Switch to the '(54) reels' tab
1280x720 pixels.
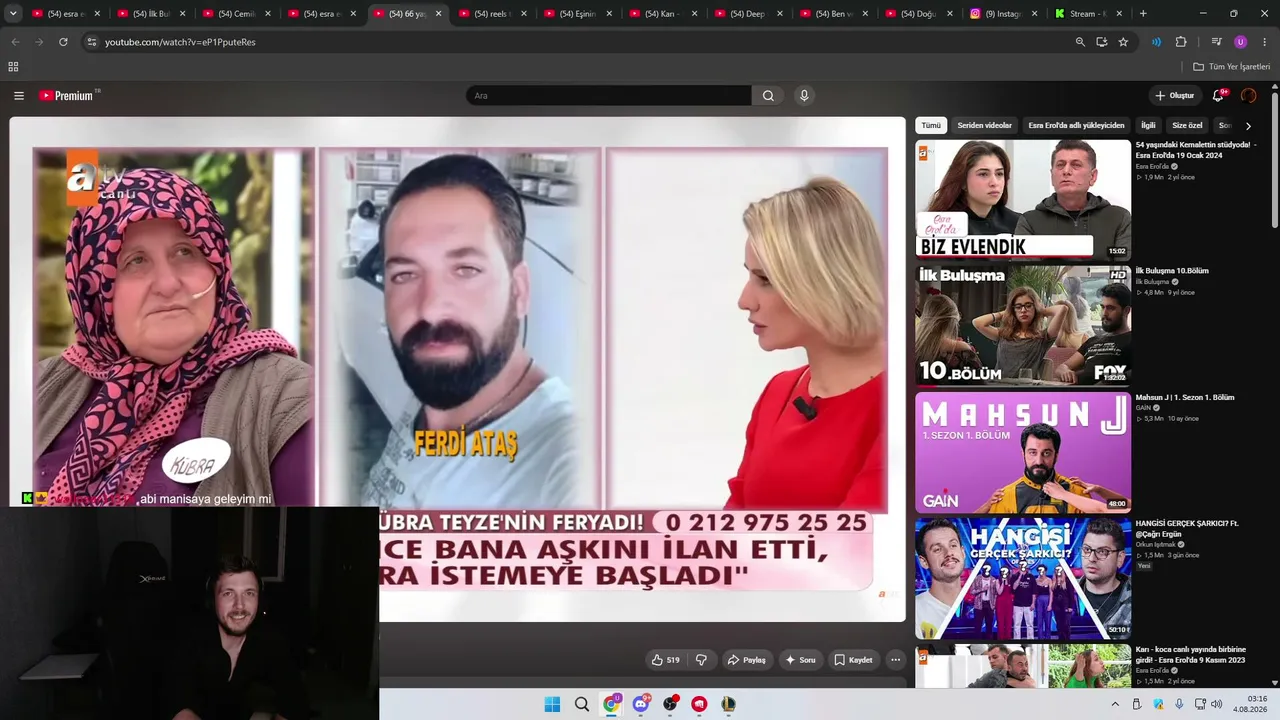491,14
